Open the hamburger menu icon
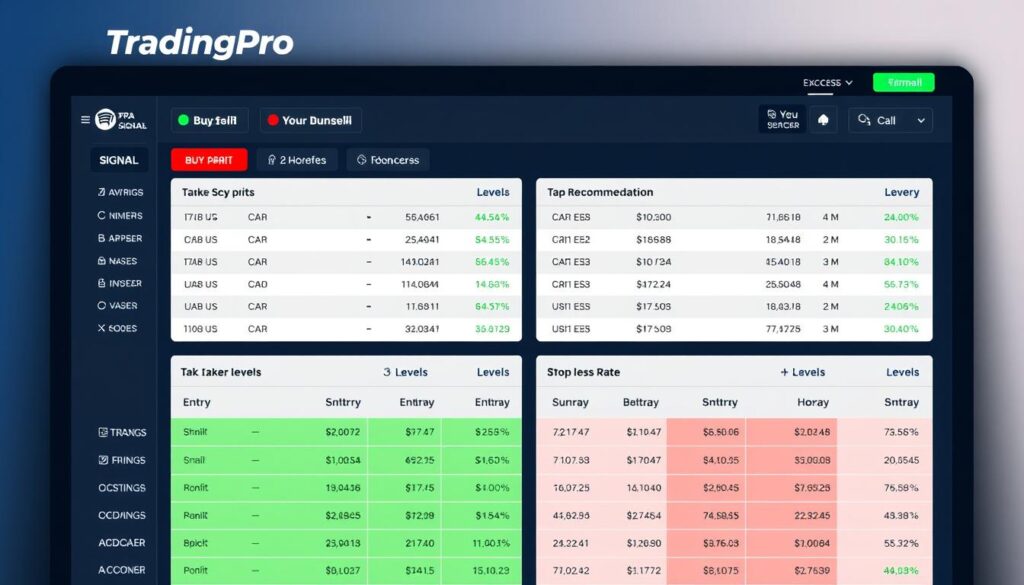Screen dimensions: 1024x585 click(x=85, y=120)
